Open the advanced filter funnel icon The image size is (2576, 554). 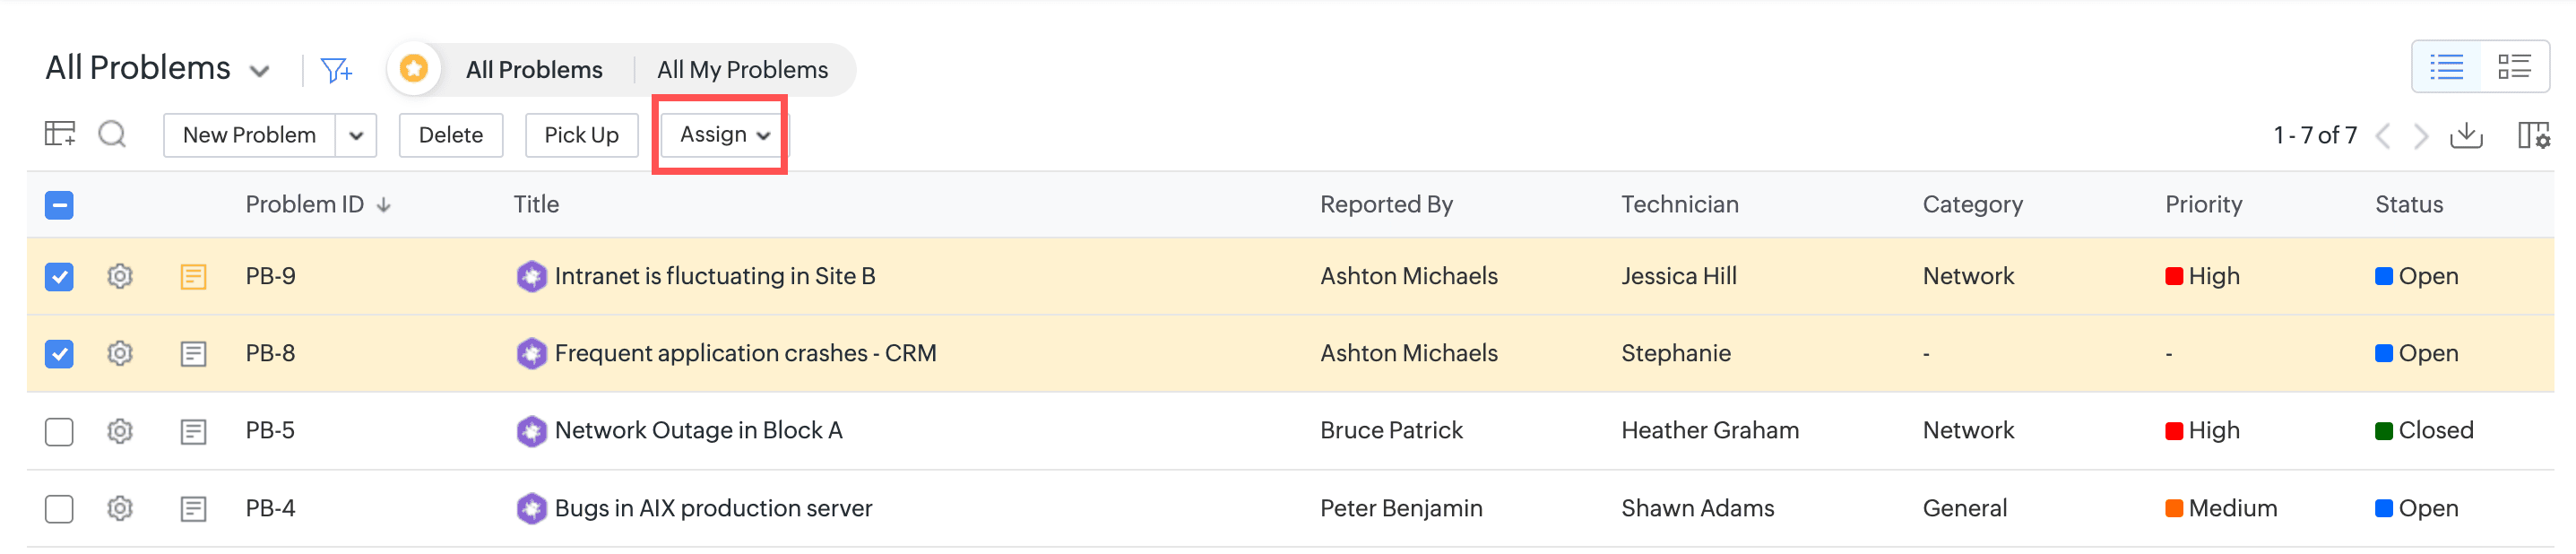[x=335, y=70]
